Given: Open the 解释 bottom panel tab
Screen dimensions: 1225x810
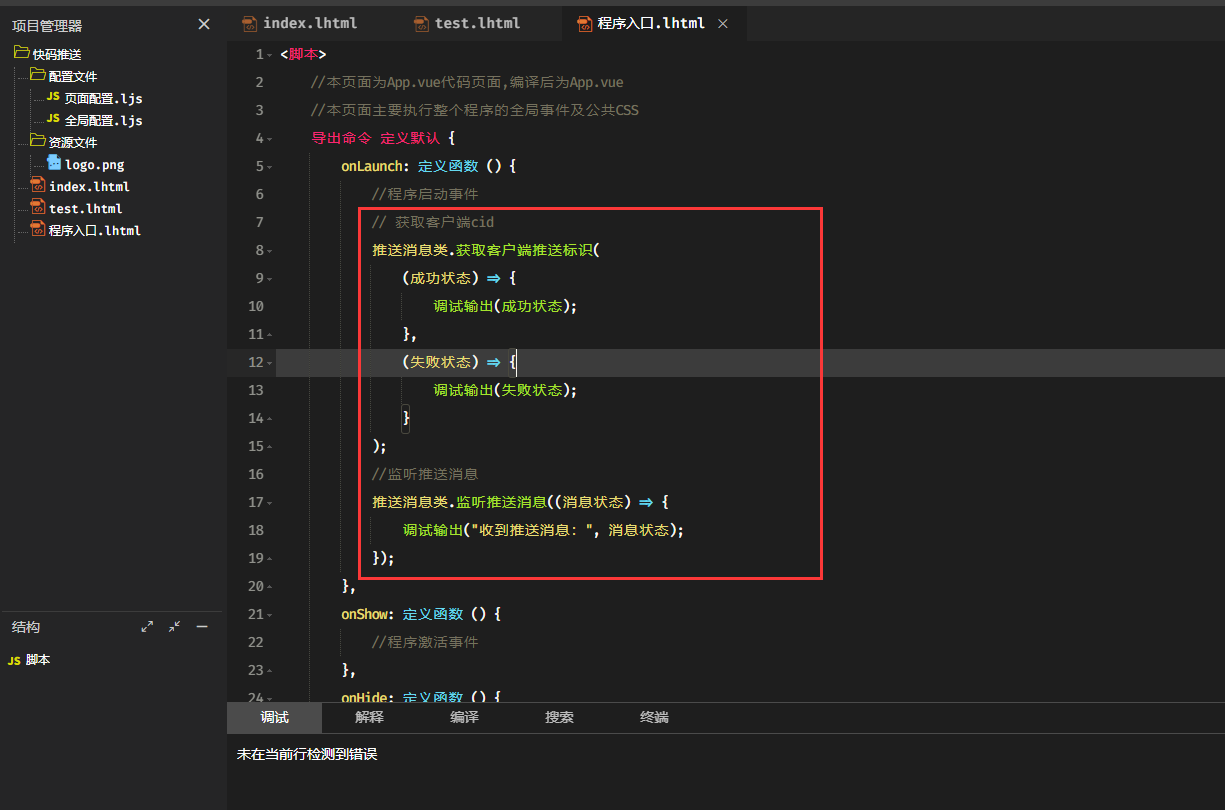Looking at the screenshot, I should [369, 718].
